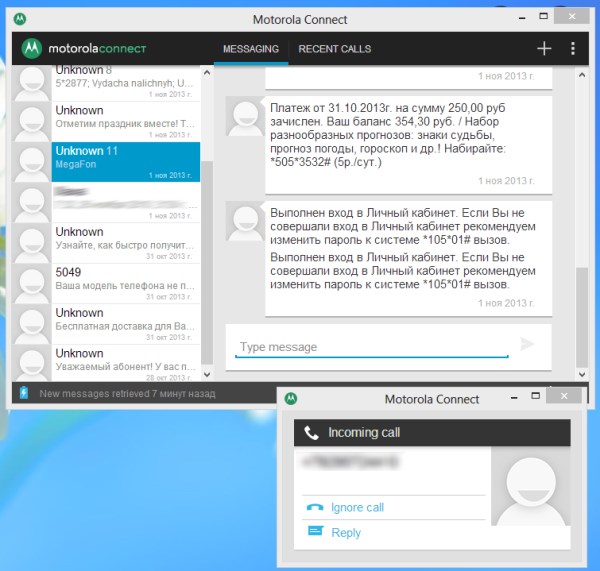Open the three-dot overflow menu
Viewport: 600px width, 571px height.
click(x=572, y=49)
